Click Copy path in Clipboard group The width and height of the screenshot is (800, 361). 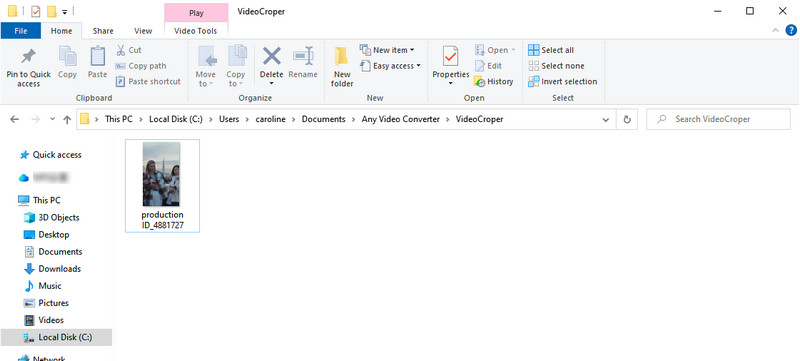[141, 66]
